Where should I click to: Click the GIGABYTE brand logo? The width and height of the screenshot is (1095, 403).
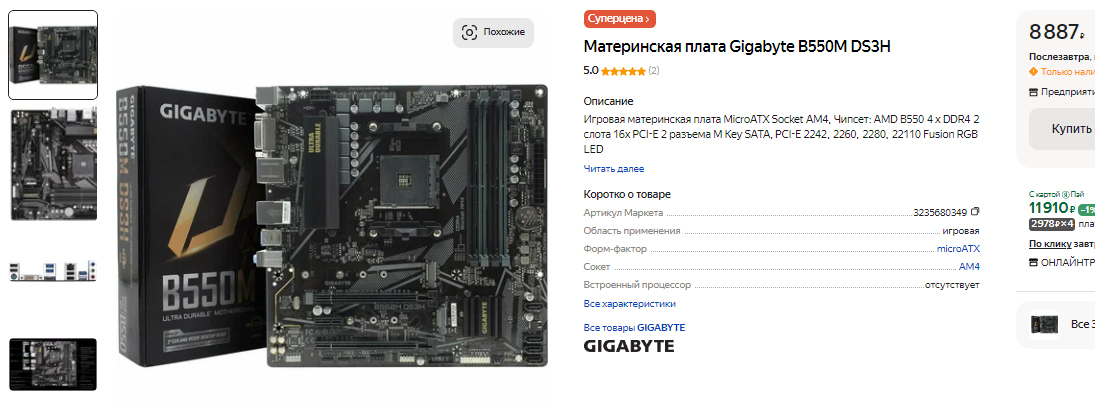pyautogui.click(x=629, y=346)
